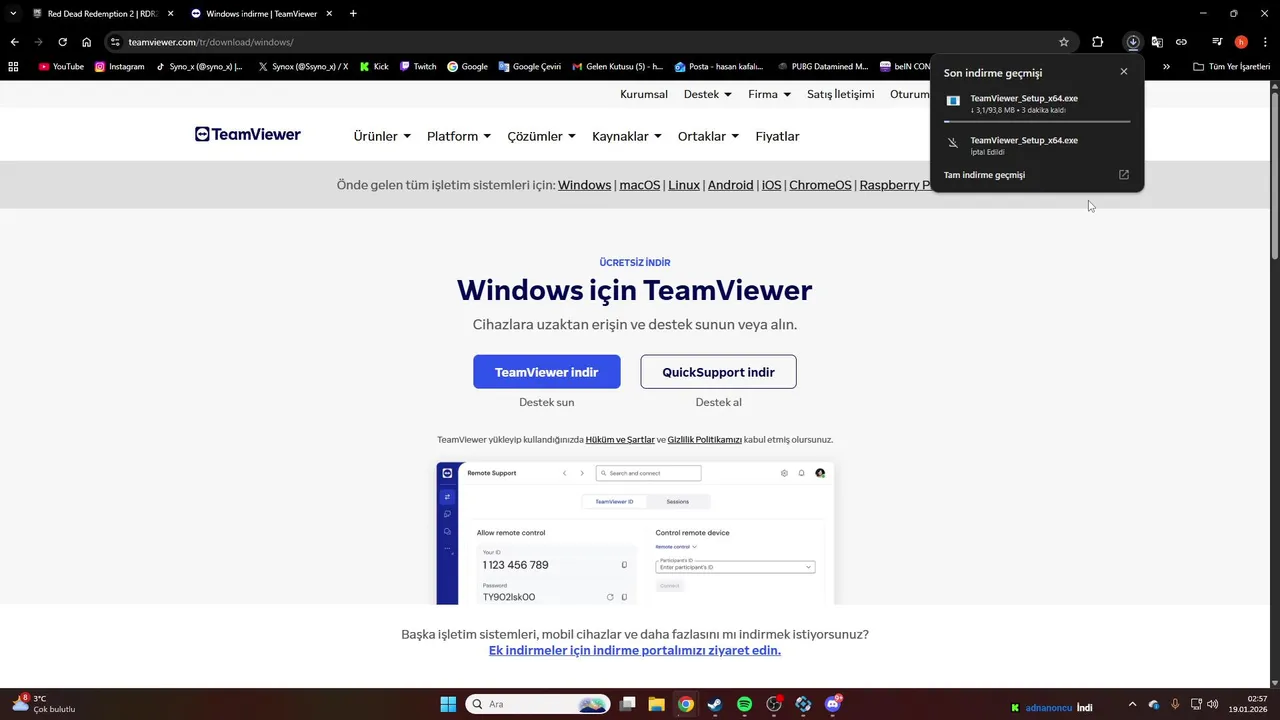
Task: Open the Kurumsal top link
Action: (x=644, y=94)
